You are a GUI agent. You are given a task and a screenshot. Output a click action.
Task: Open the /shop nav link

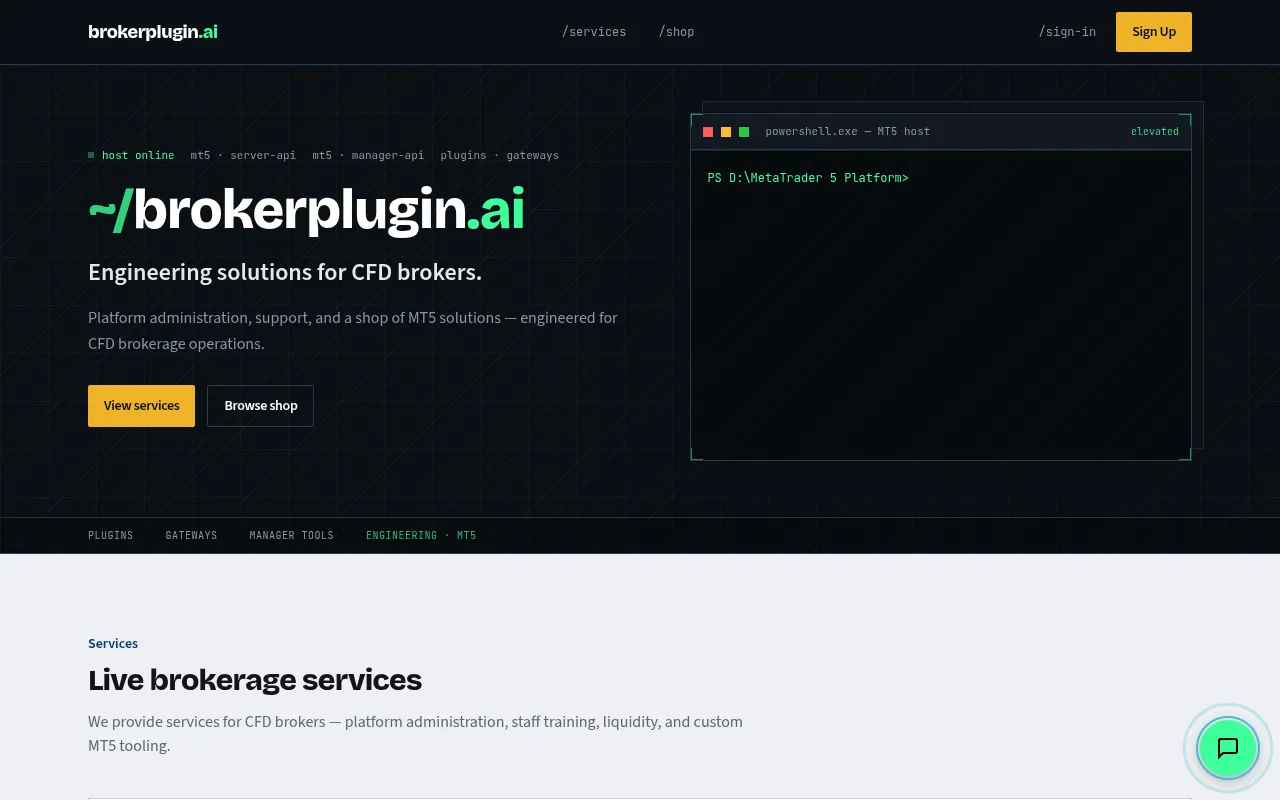676,32
